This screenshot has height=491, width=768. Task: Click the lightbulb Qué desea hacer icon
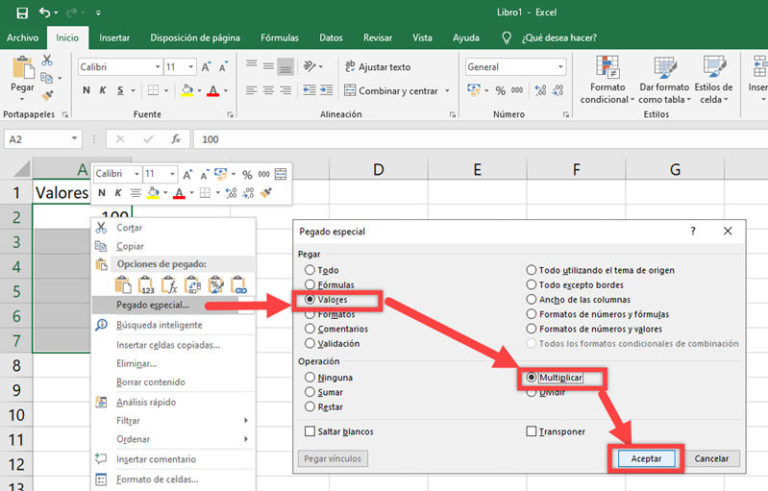coord(506,38)
